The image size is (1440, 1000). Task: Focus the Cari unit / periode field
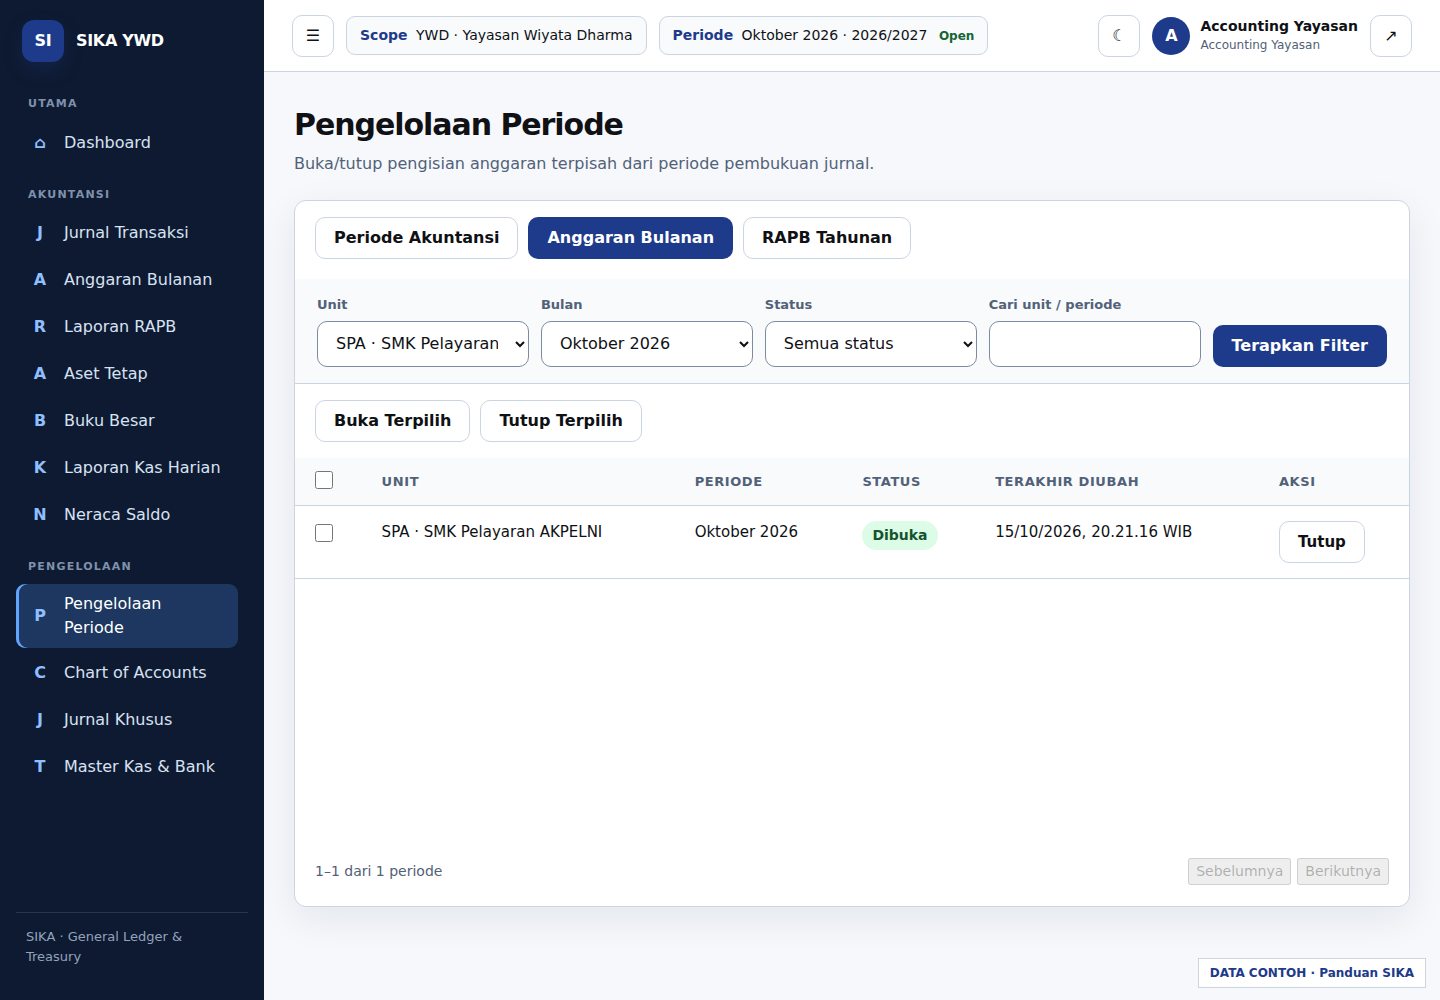click(1095, 344)
